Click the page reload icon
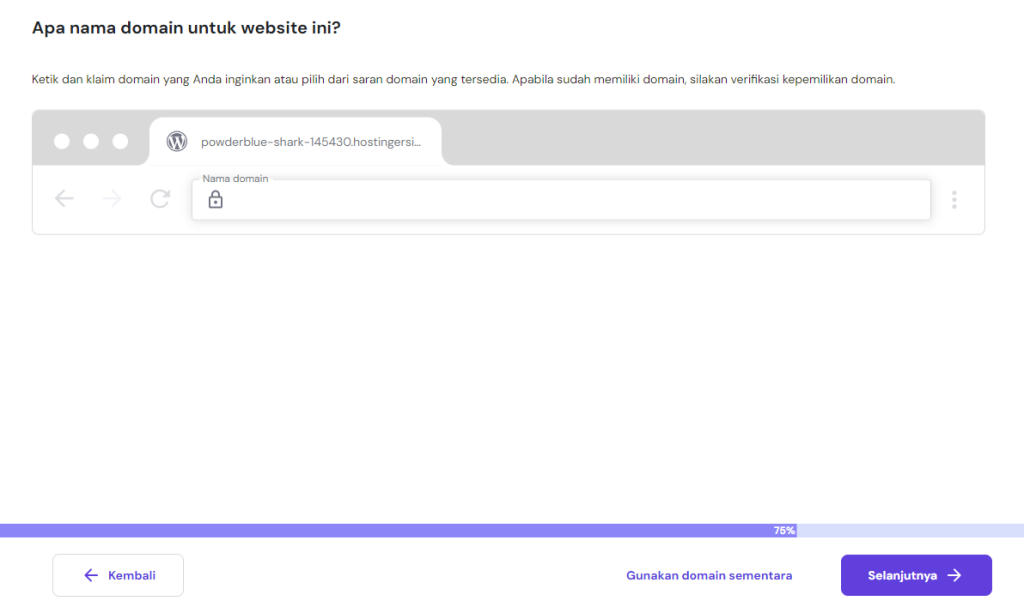 [x=160, y=199]
